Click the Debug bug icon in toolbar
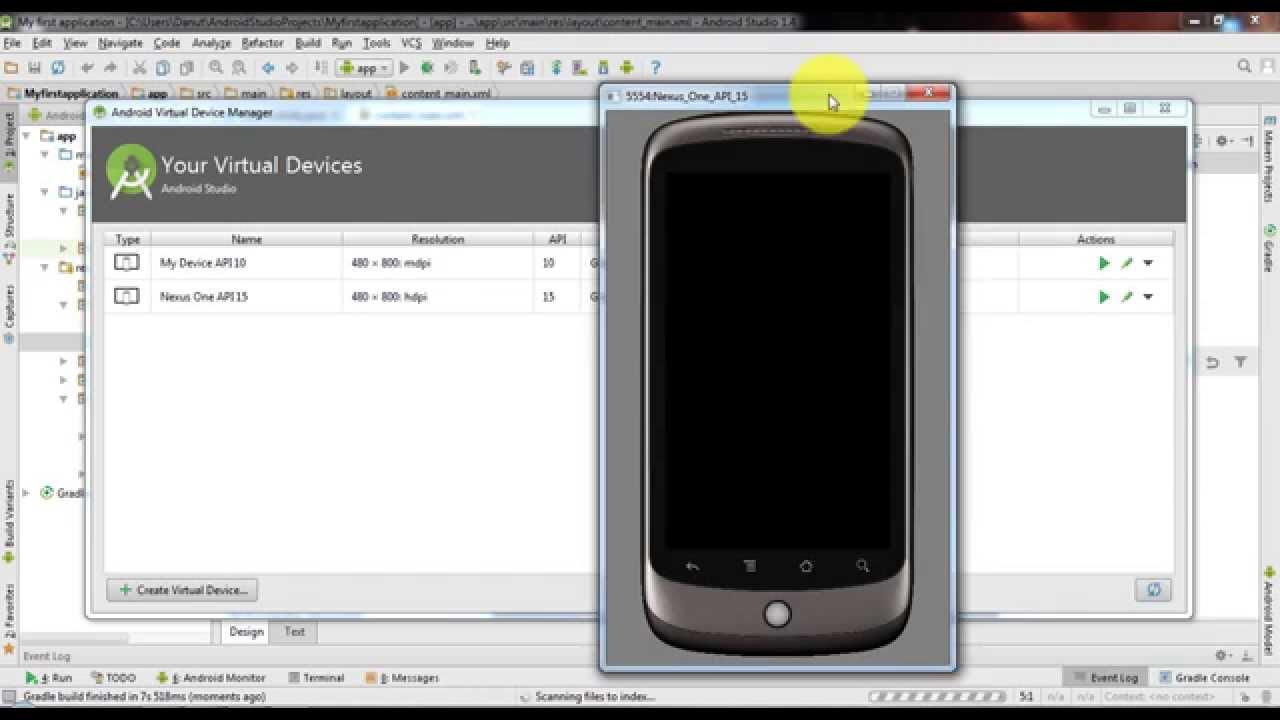The height and width of the screenshot is (720, 1280). pos(428,68)
